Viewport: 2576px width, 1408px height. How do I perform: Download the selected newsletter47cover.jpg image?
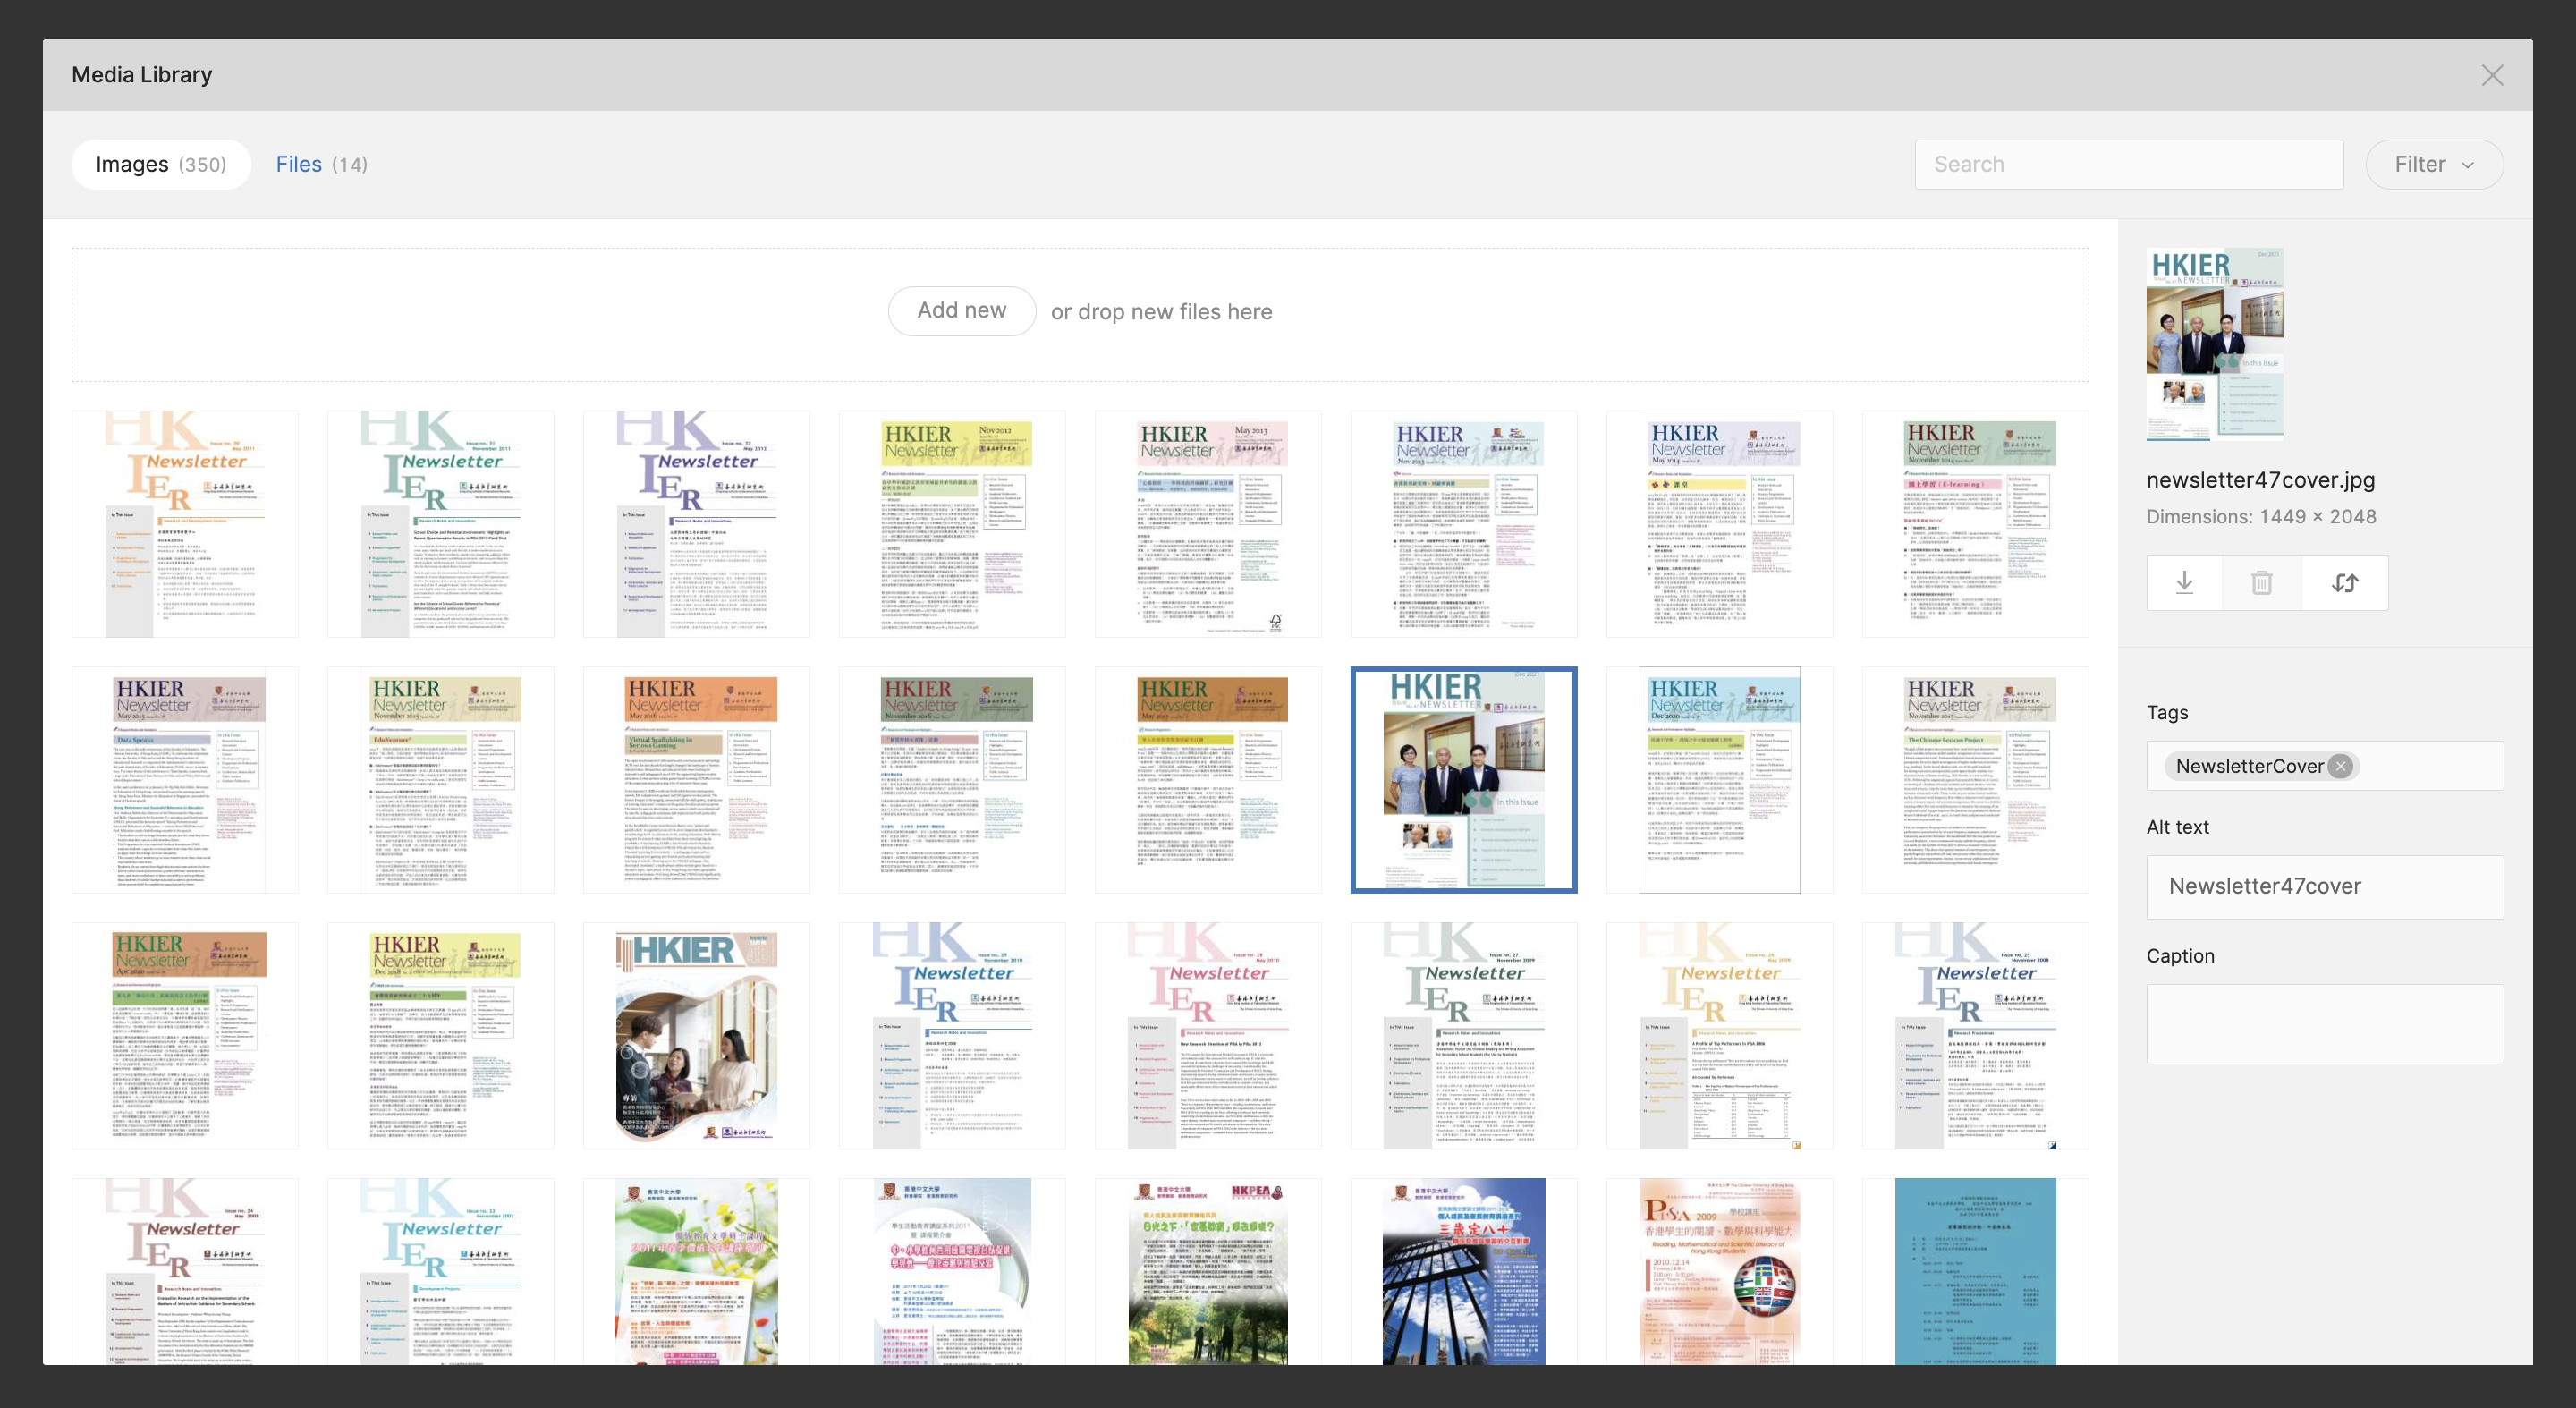point(2184,583)
